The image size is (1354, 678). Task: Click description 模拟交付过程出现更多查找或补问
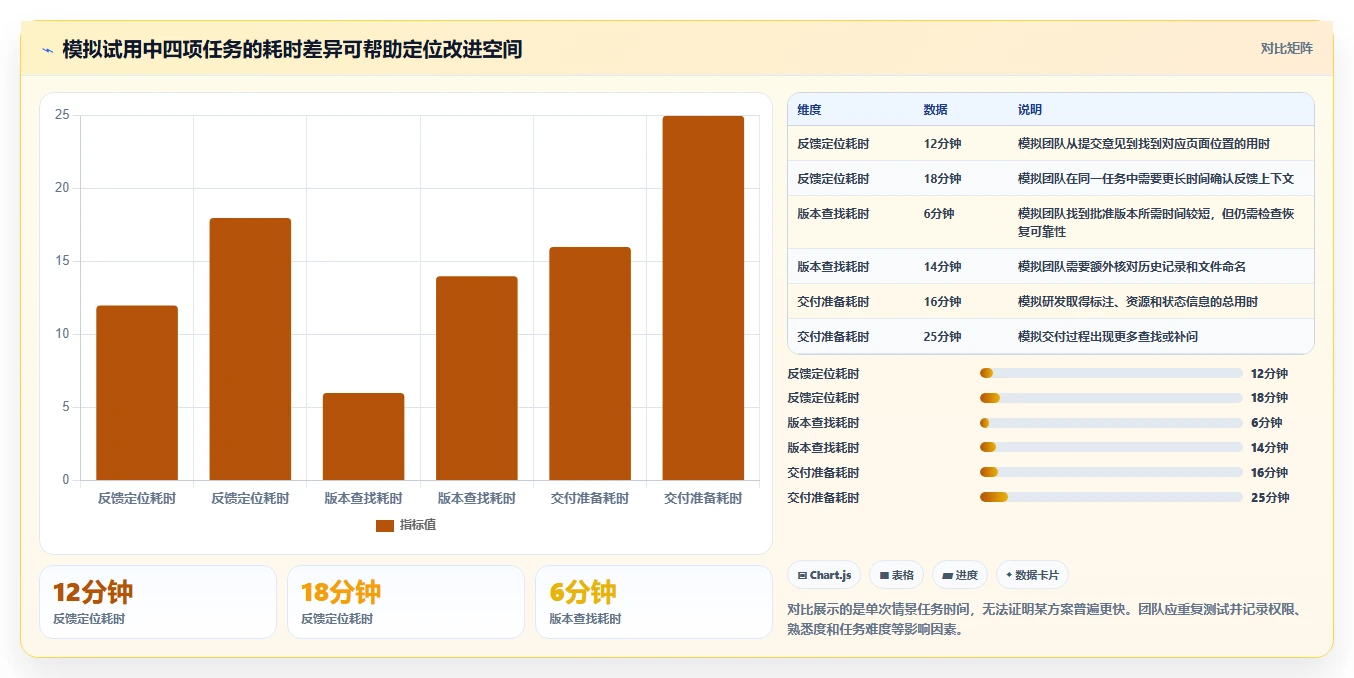click(1108, 337)
